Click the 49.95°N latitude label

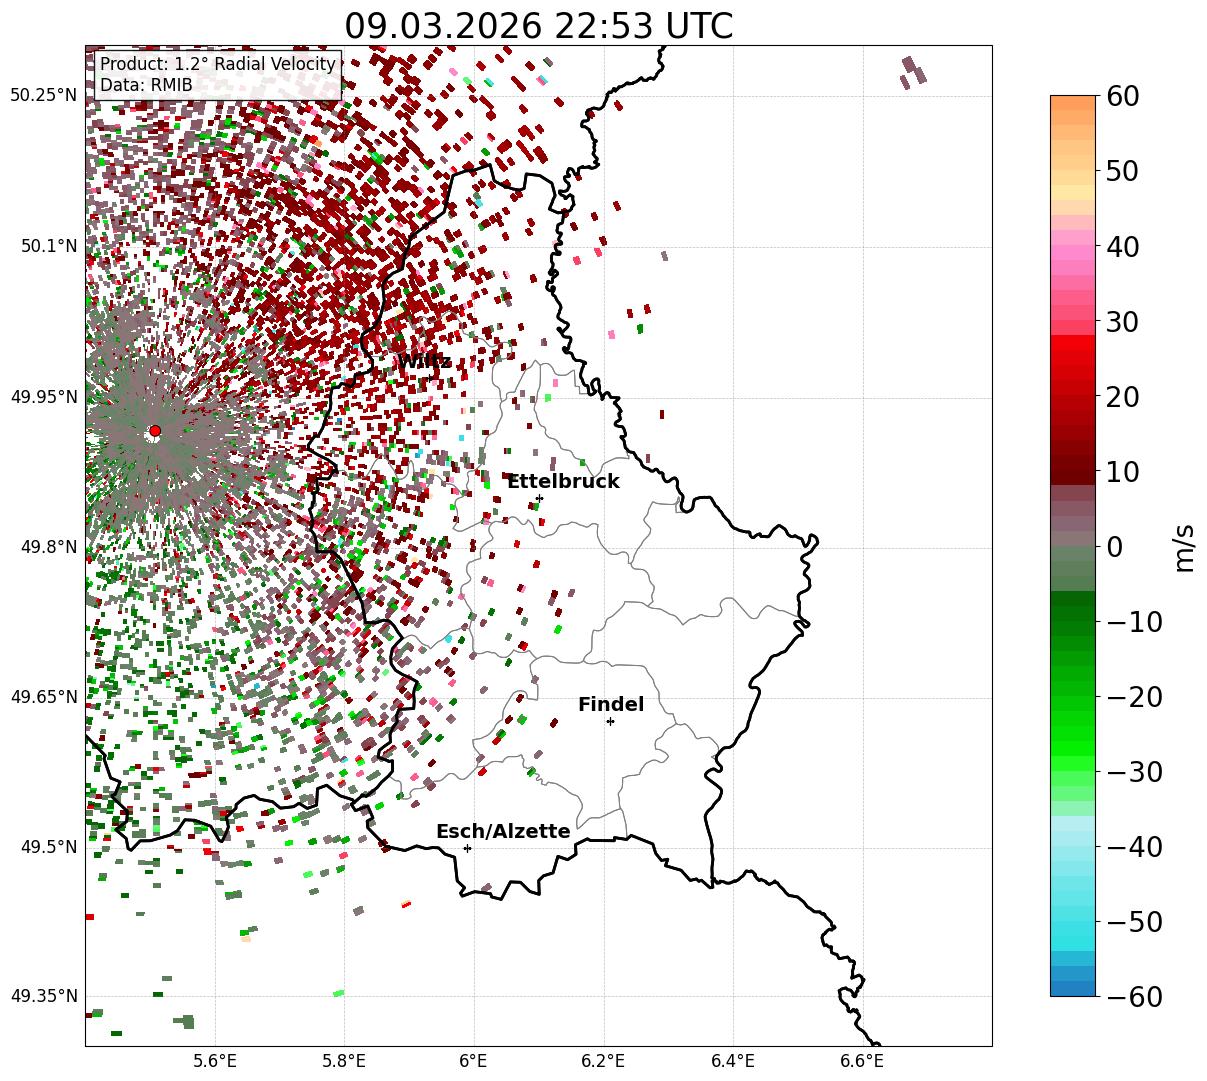point(43,397)
